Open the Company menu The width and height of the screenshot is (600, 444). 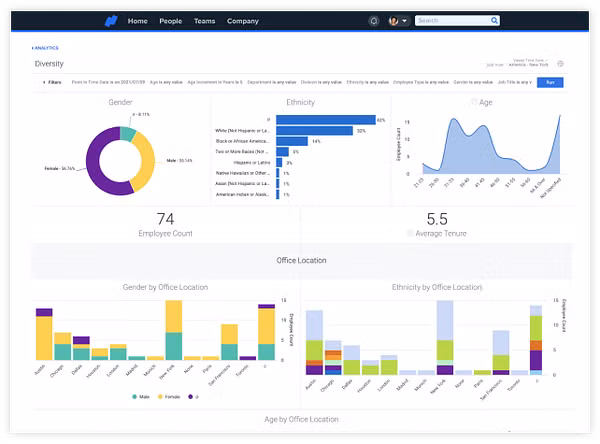pyautogui.click(x=242, y=20)
